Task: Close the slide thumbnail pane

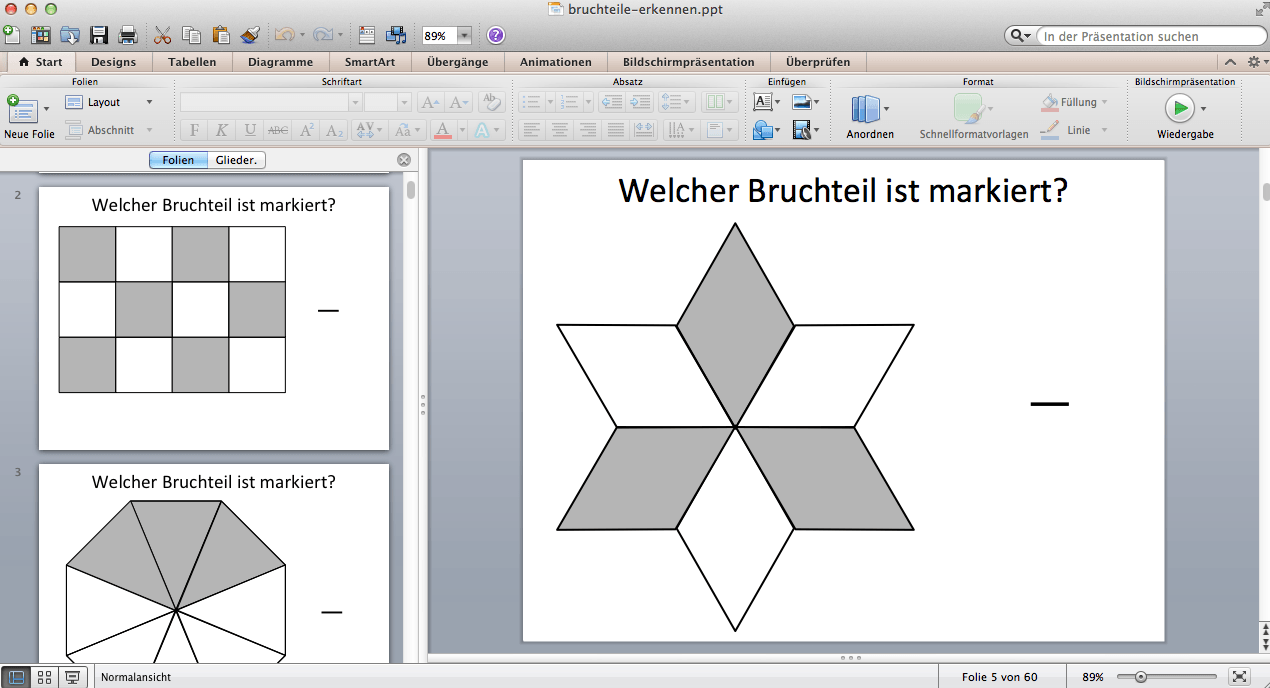Action: (404, 160)
